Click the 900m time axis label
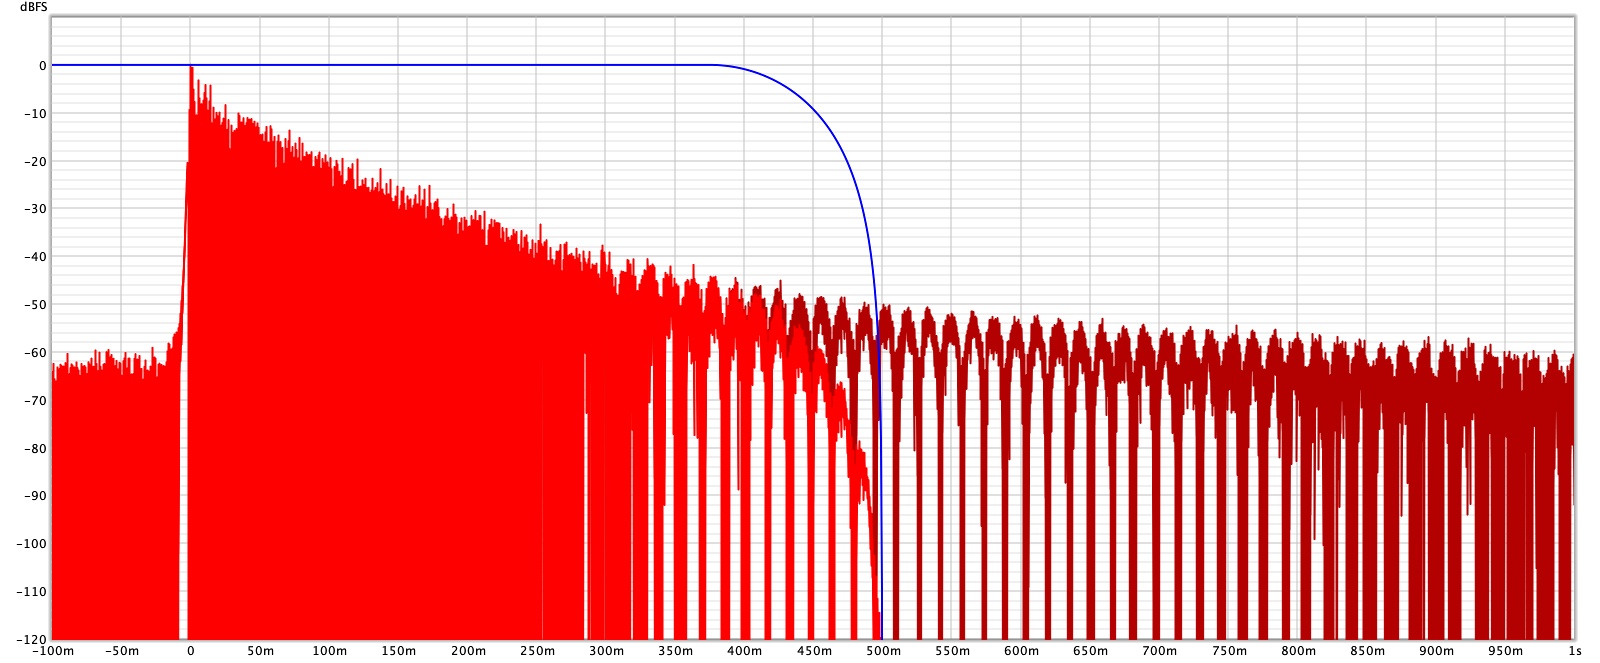The image size is (1600, 663). pyautogui.click(x=1436, y=651)
